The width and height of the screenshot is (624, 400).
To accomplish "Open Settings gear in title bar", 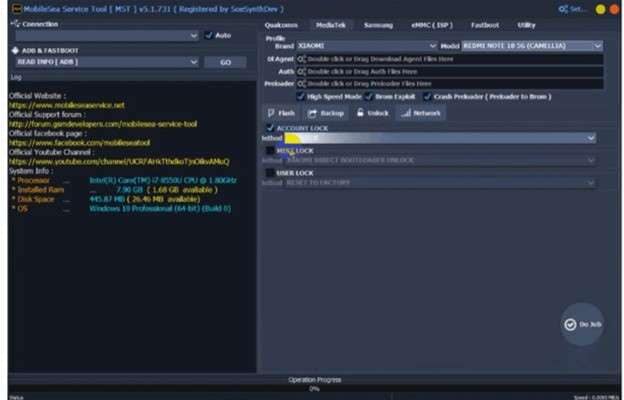I will pyautogui.click(x=563, y=9).
